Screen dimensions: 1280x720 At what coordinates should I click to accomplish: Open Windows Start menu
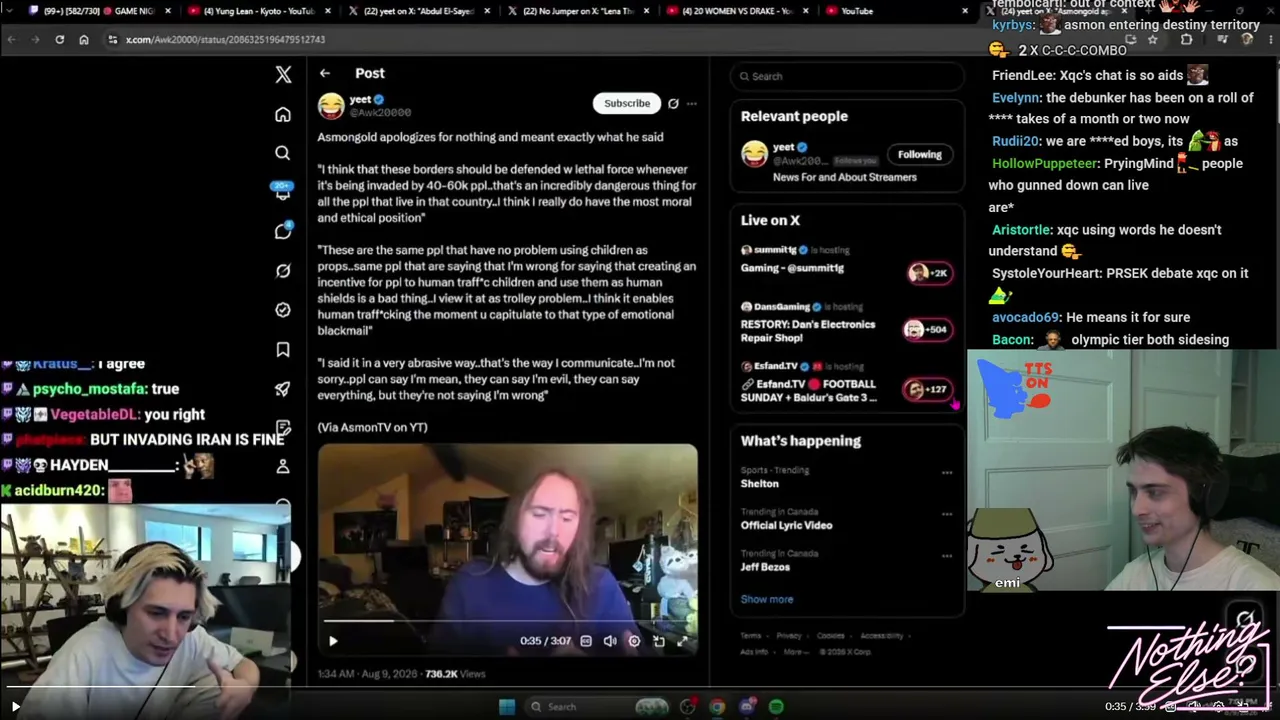507,707
